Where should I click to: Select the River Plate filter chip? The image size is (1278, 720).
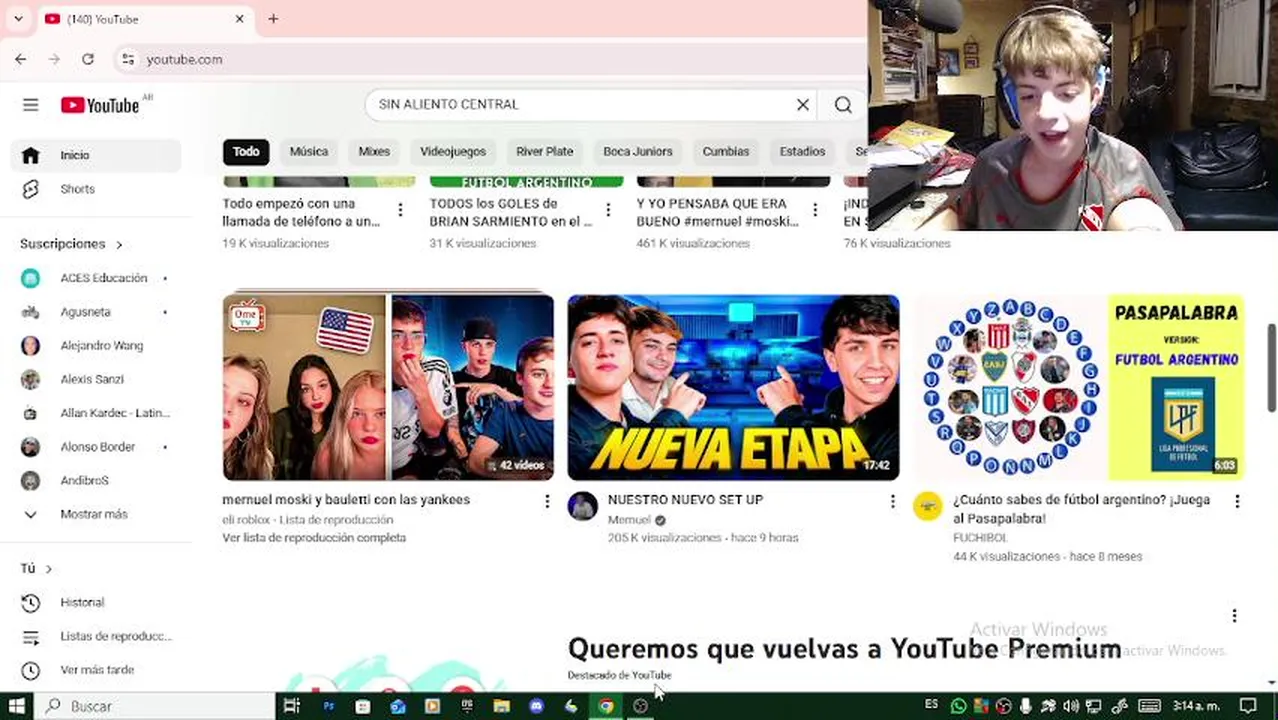click(x=544, y=151)
